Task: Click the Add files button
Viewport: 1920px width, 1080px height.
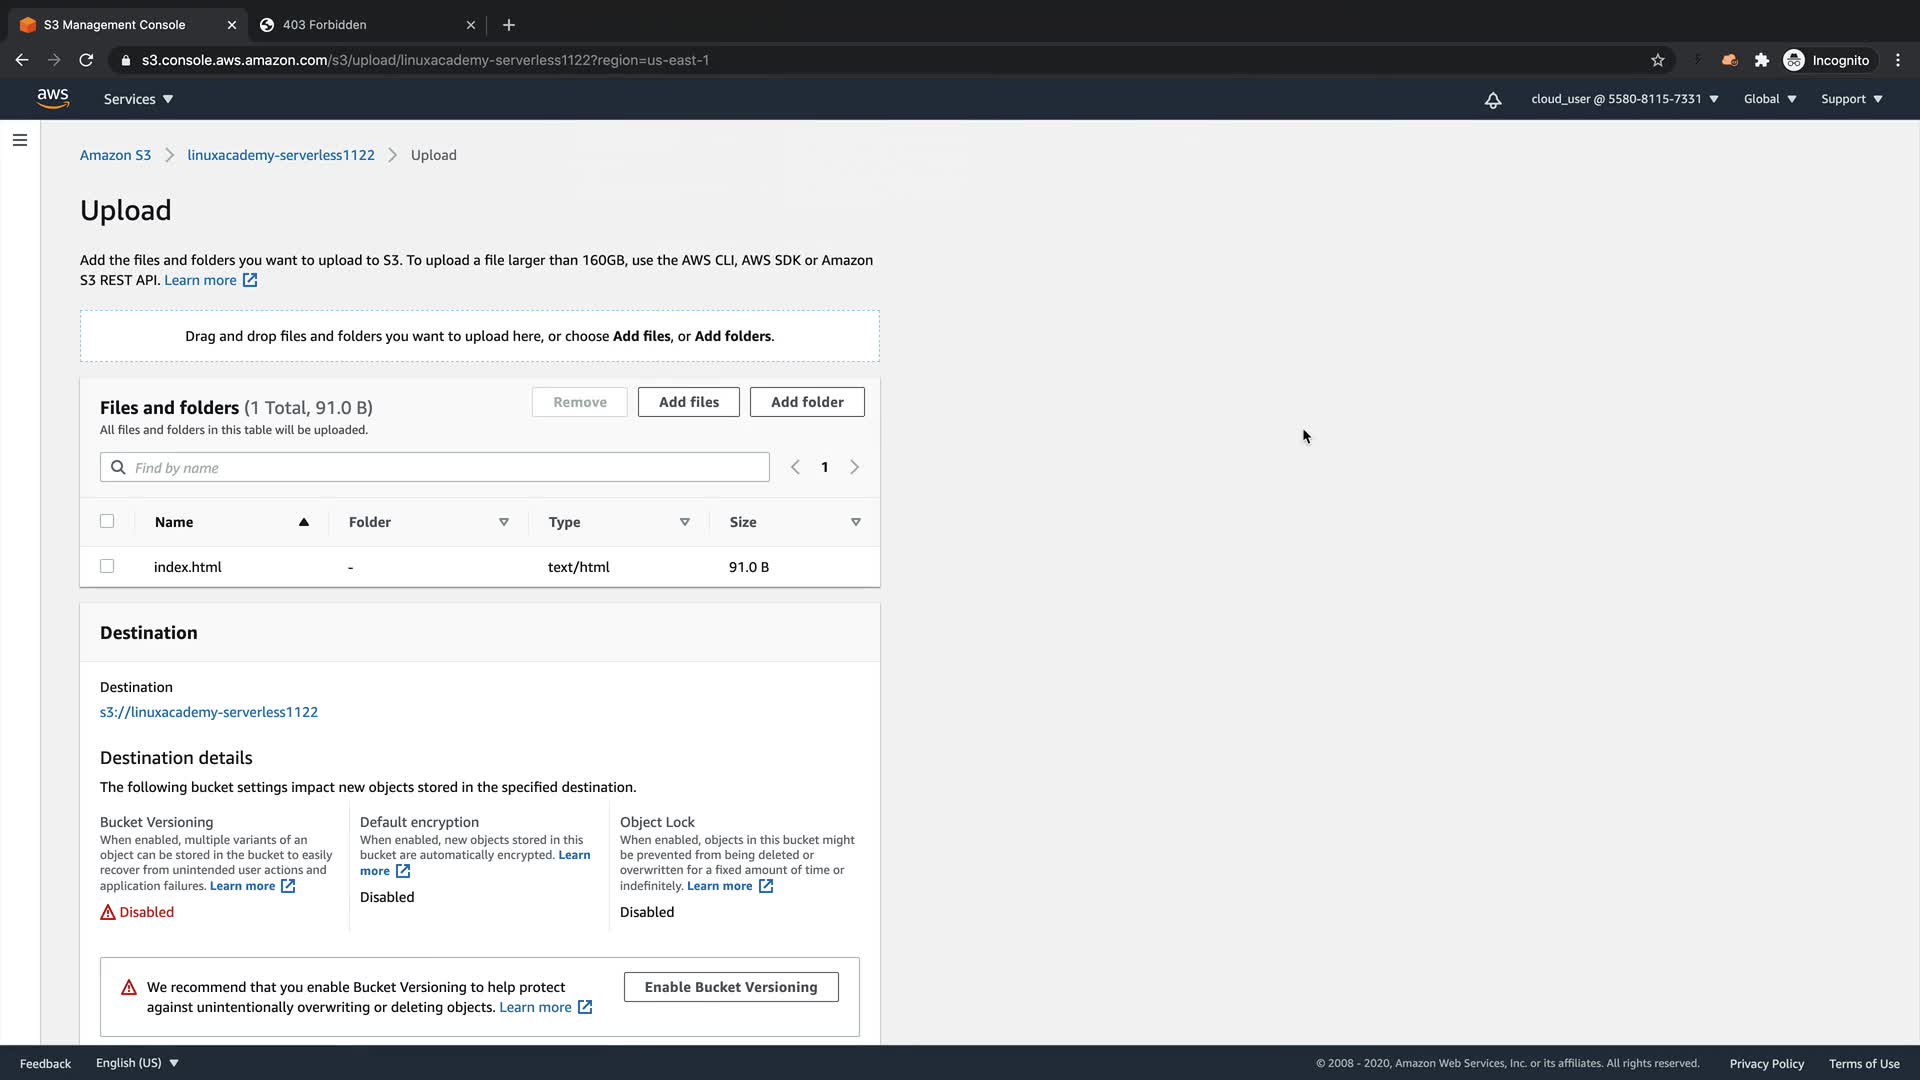Action: tap(688, 402)
